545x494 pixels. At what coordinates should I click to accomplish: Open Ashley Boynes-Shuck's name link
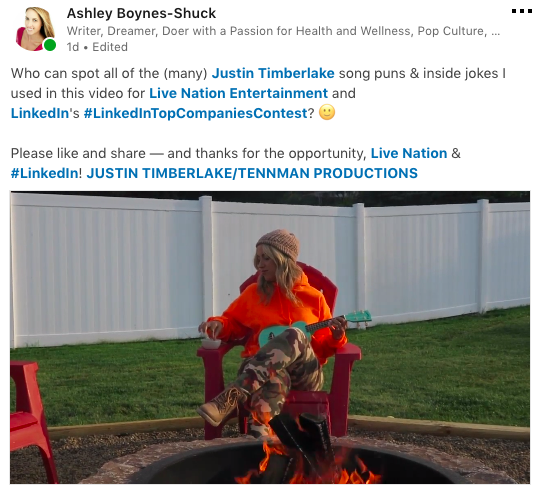pos(141,14)
